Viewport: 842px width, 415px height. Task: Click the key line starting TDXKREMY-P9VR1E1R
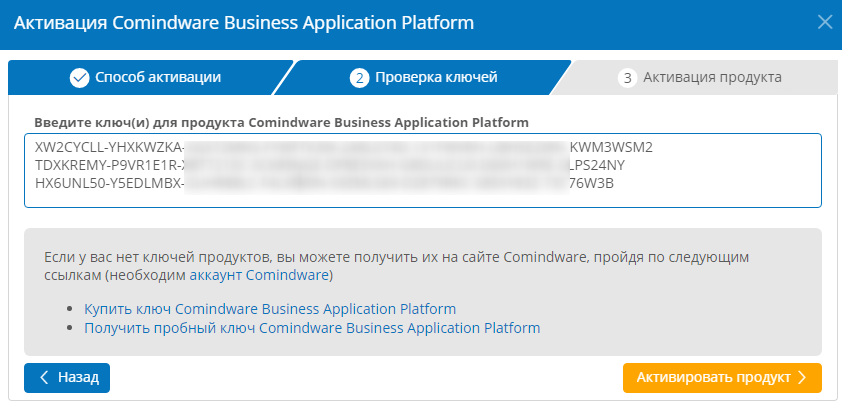click(330, 165)
